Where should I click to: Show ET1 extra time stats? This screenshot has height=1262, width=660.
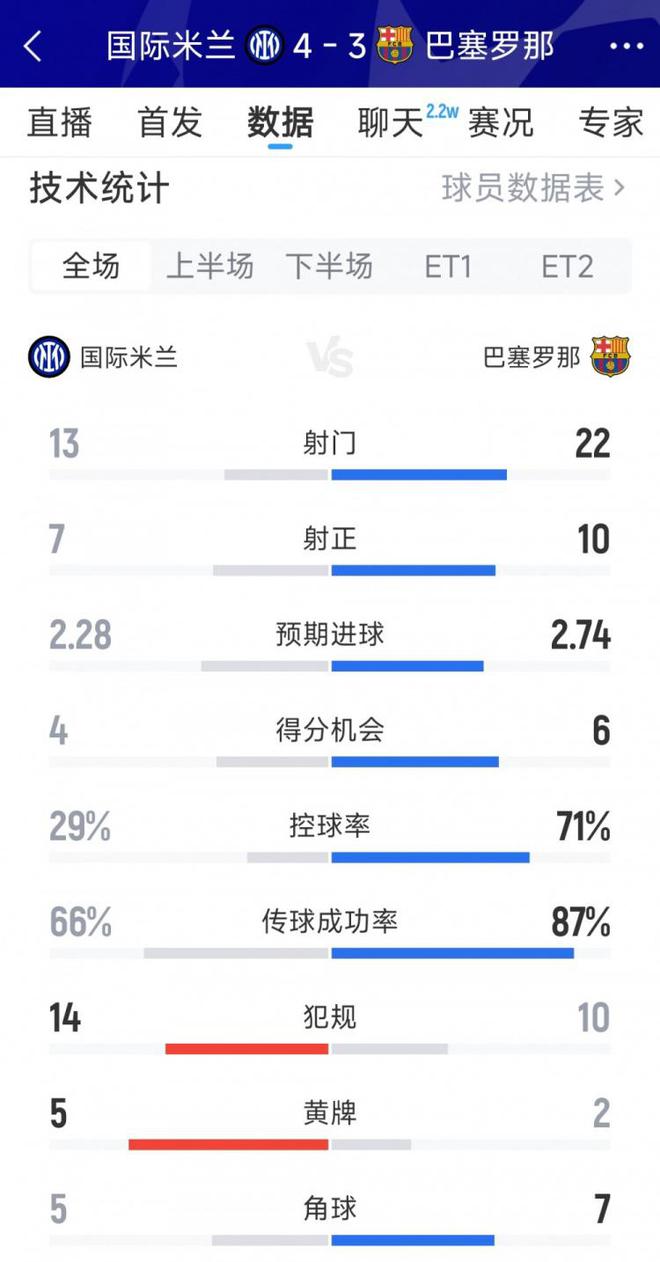pos(448,266)
